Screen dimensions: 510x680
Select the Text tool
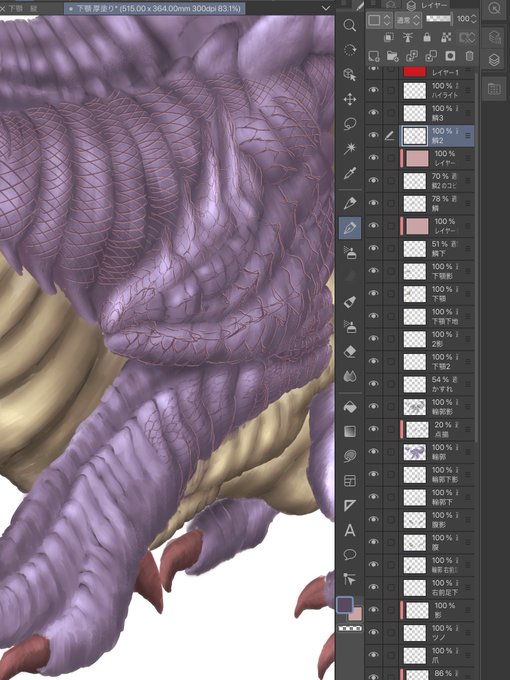[x=350, y=530]
